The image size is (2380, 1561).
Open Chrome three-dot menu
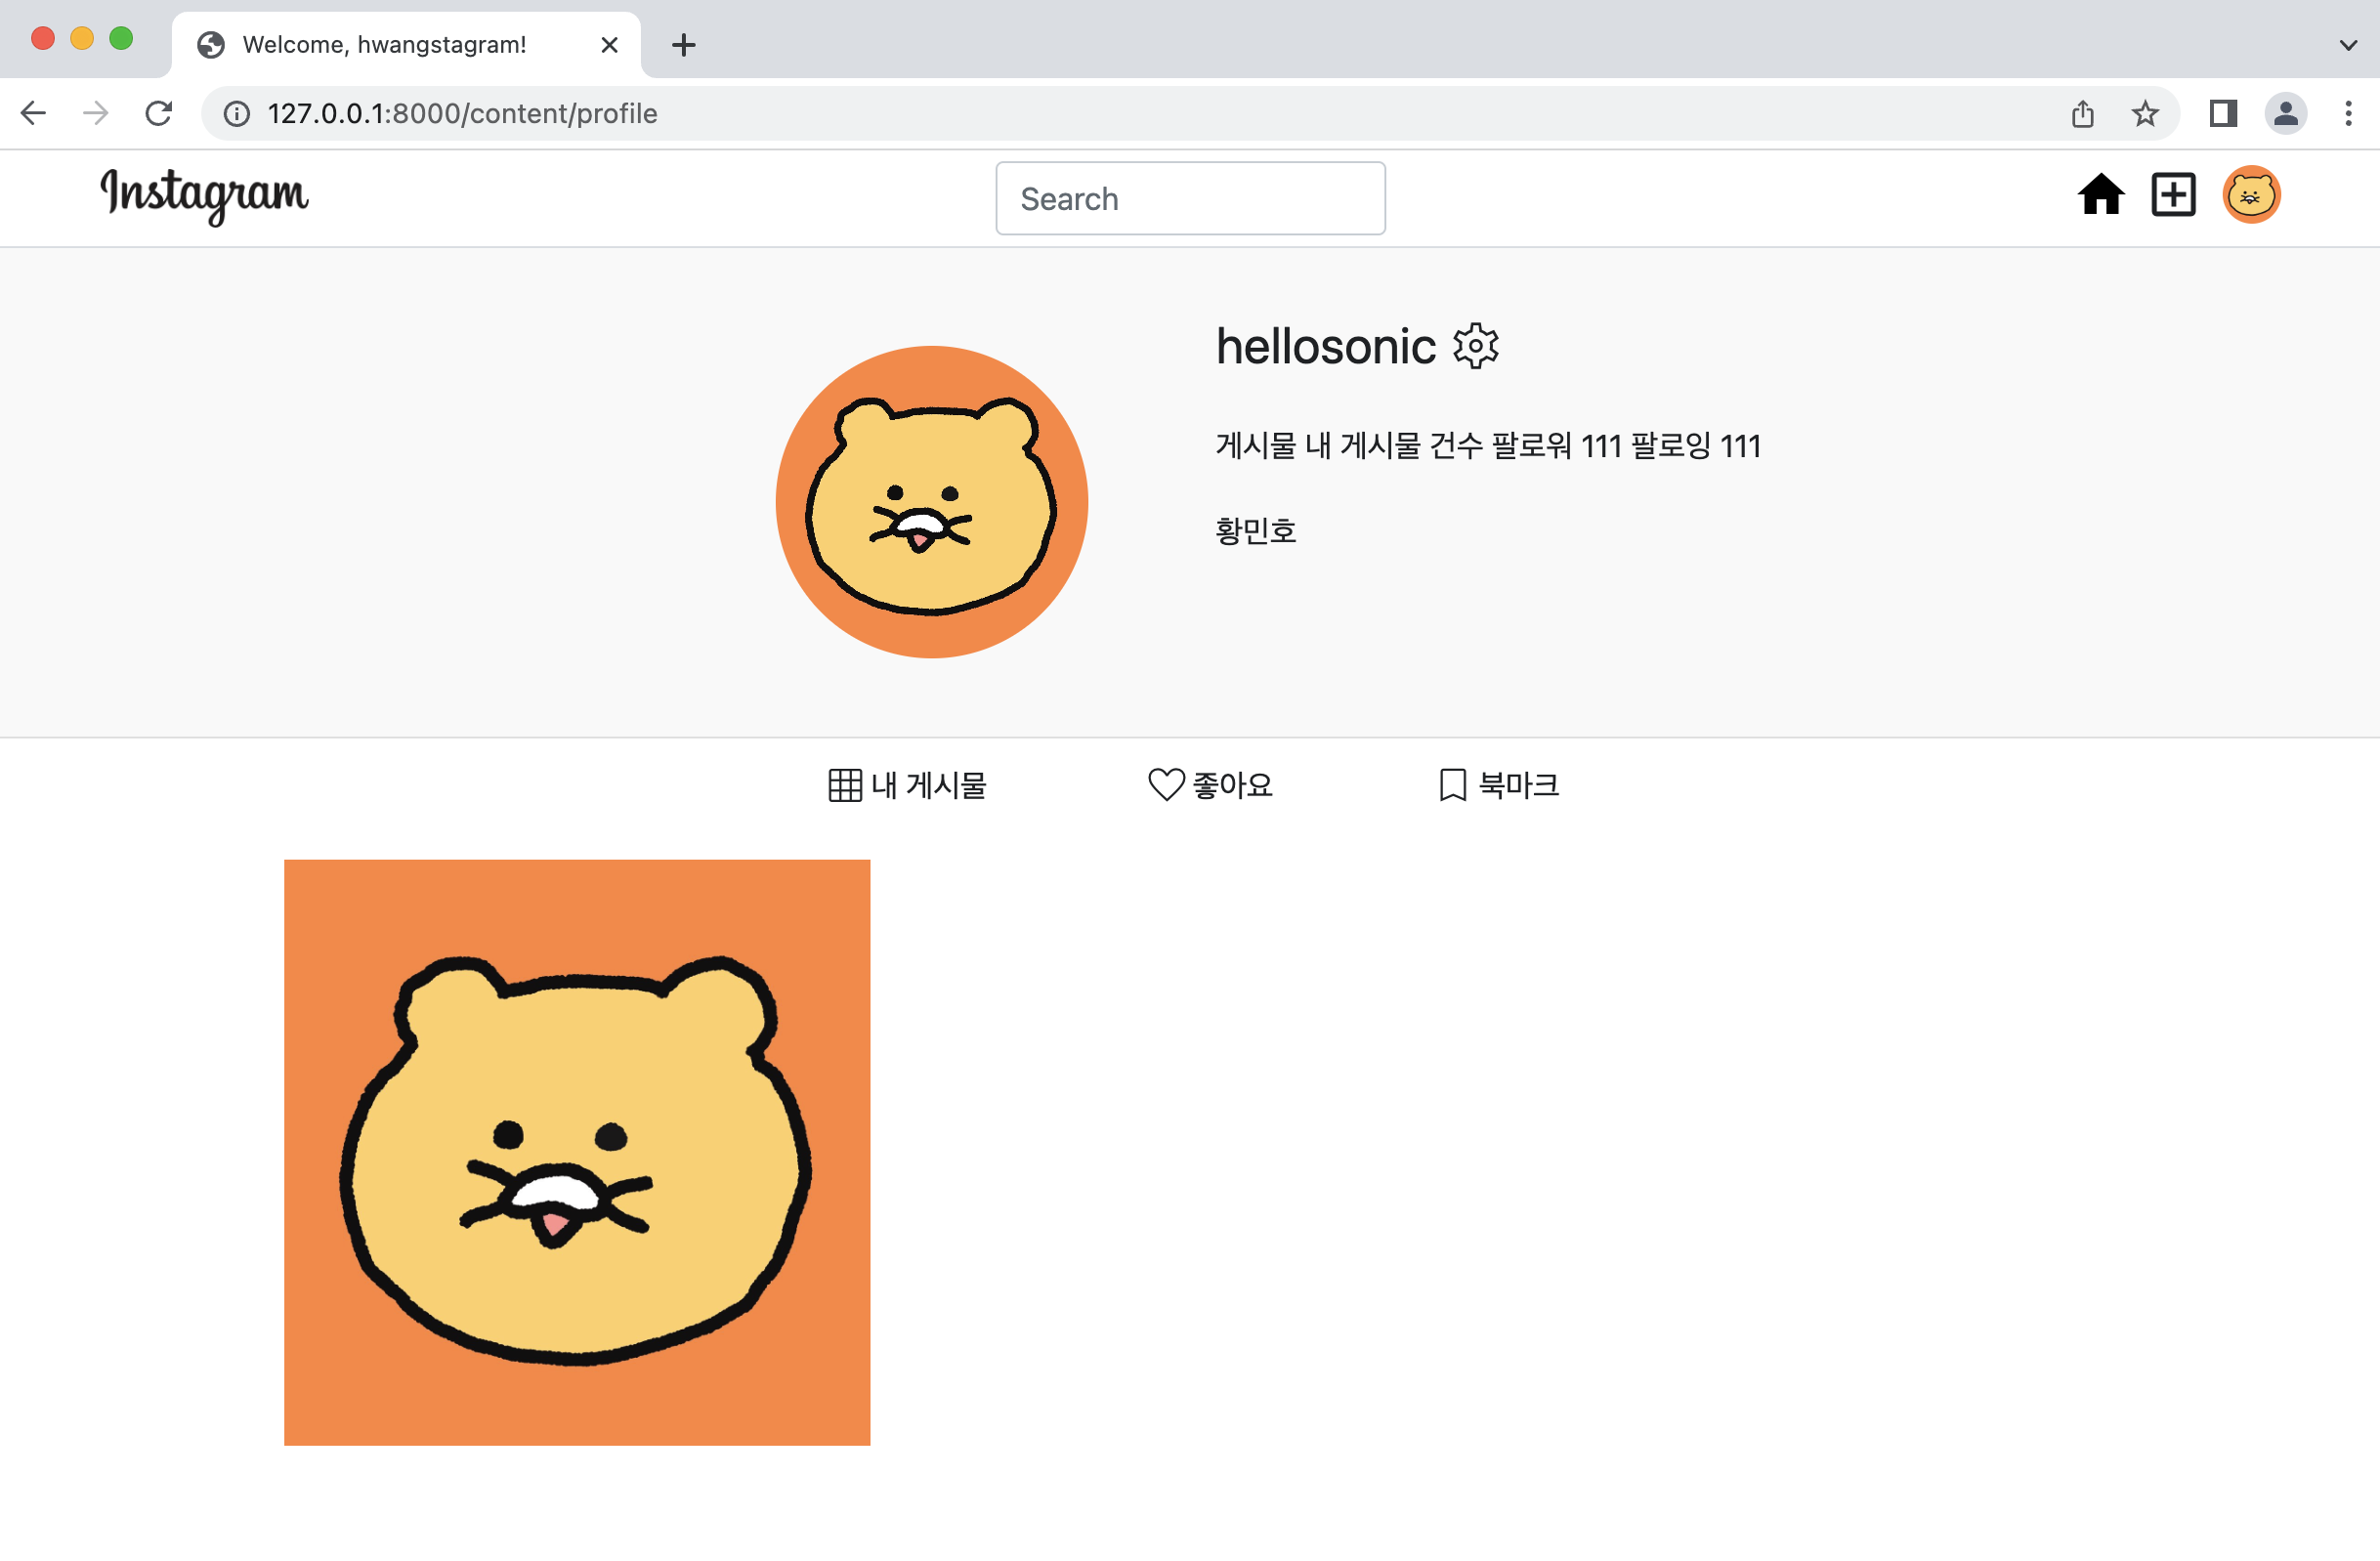pos(2347,114)
